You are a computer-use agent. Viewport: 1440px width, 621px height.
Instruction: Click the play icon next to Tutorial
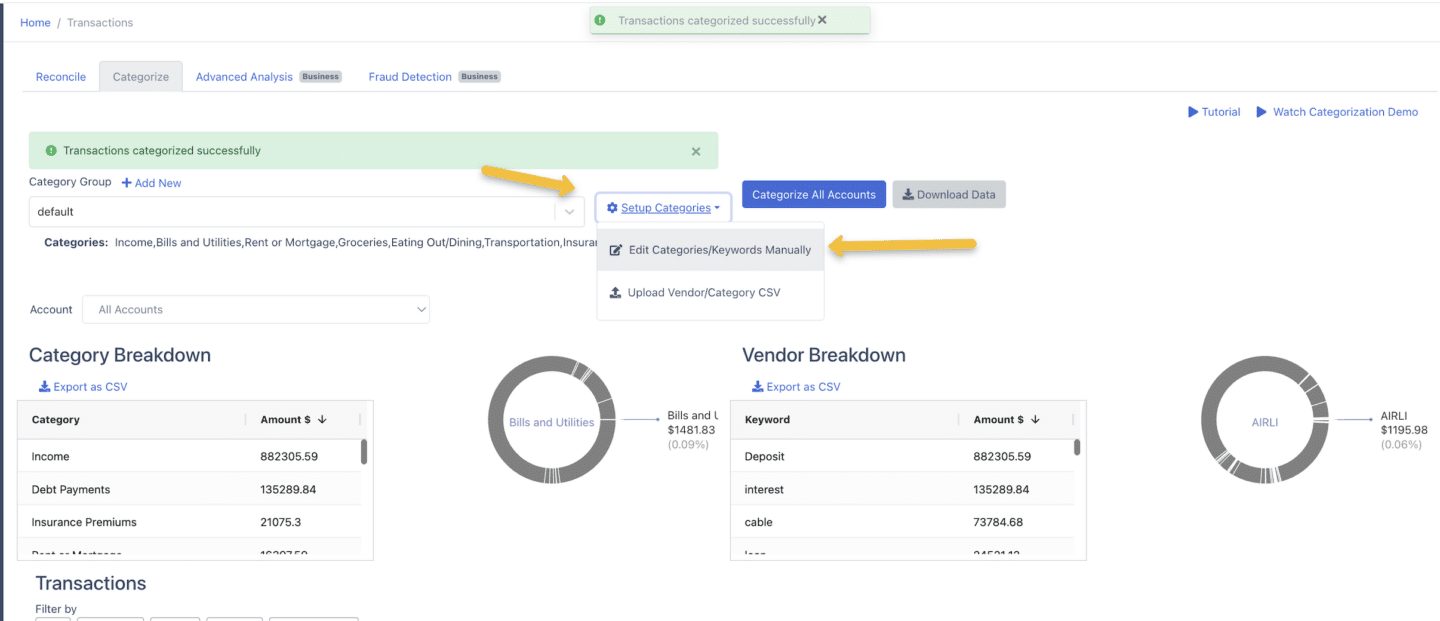1192,111
